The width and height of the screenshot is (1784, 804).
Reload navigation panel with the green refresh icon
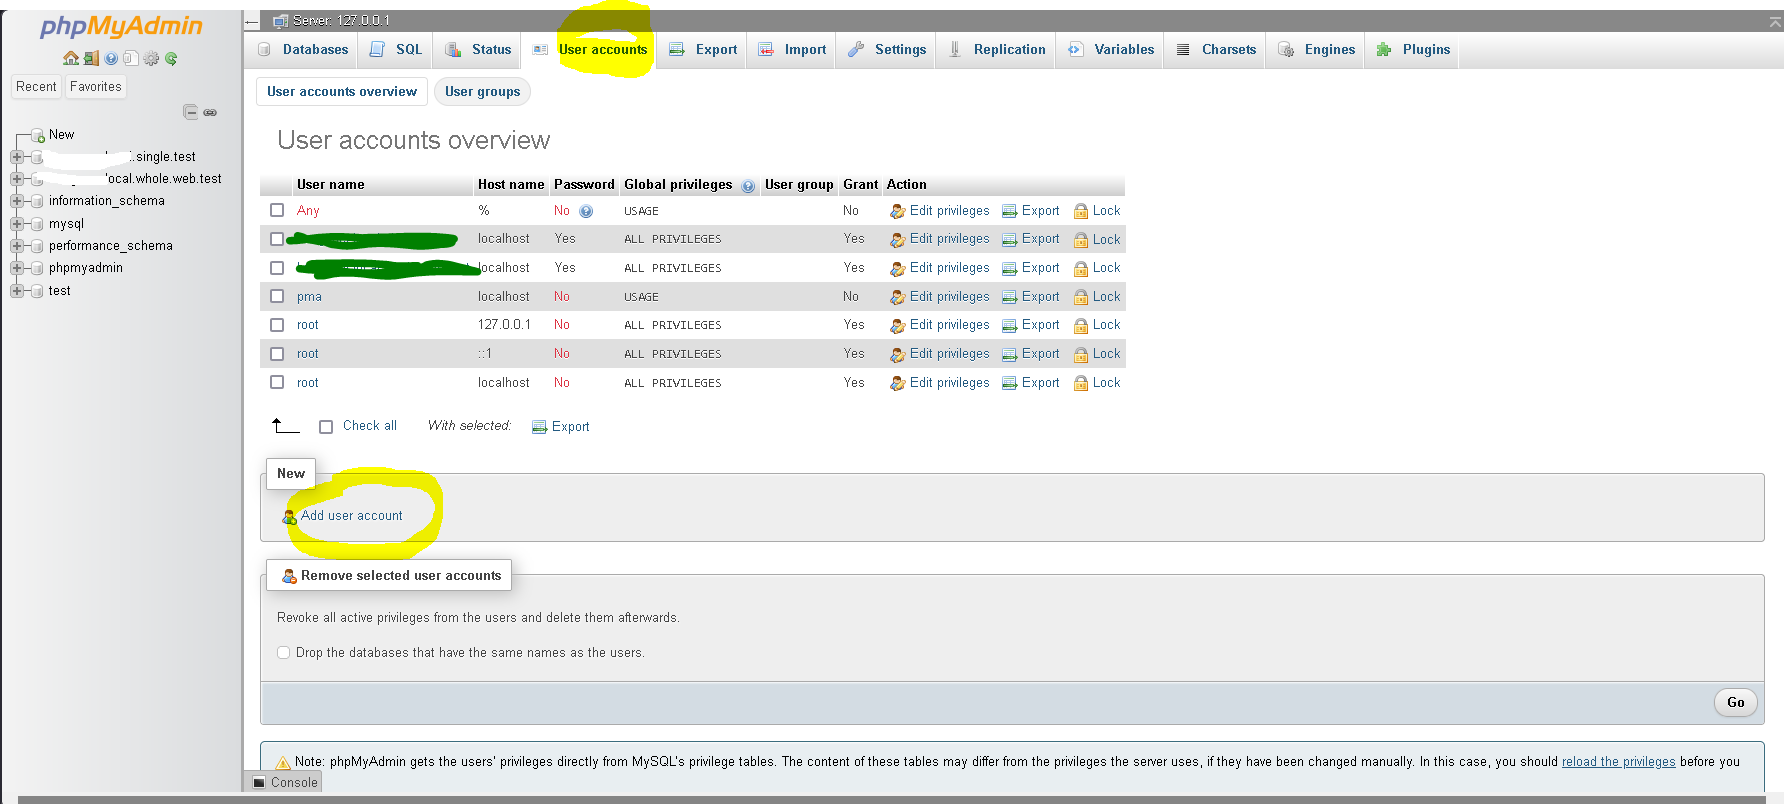point(171,59)
